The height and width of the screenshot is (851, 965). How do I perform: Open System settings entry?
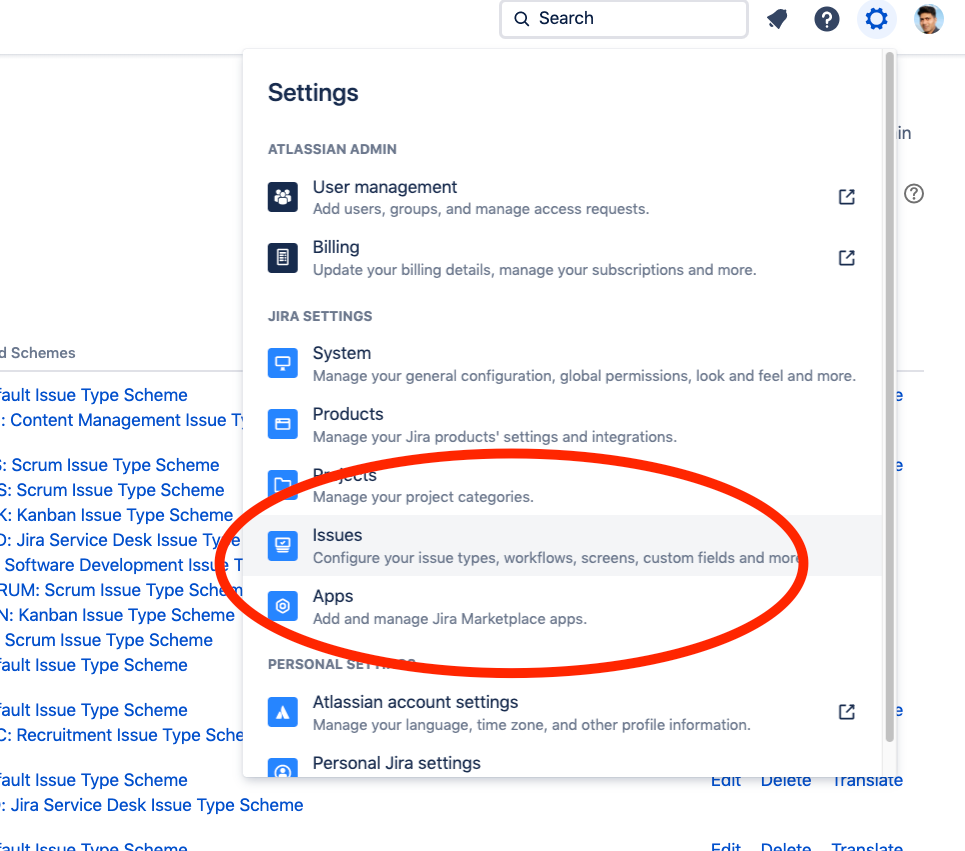tap(563, 363)
